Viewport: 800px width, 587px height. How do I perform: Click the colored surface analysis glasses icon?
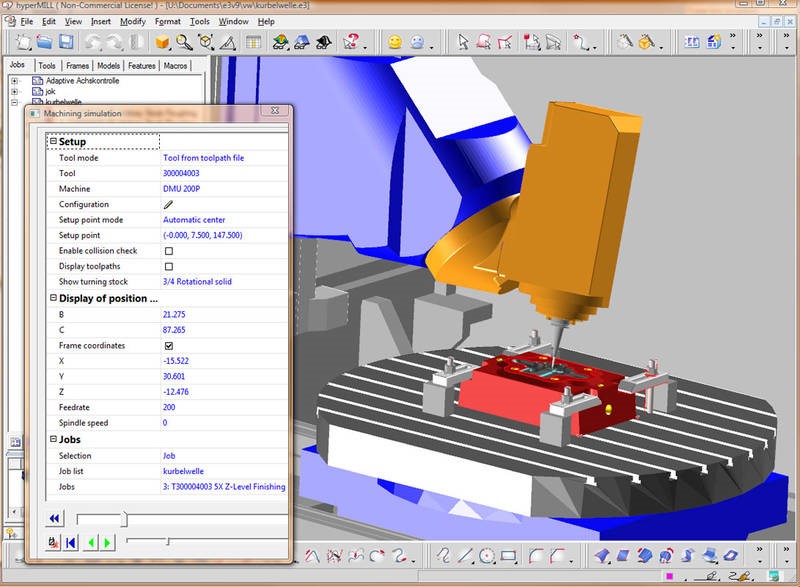tap(279, 42)
